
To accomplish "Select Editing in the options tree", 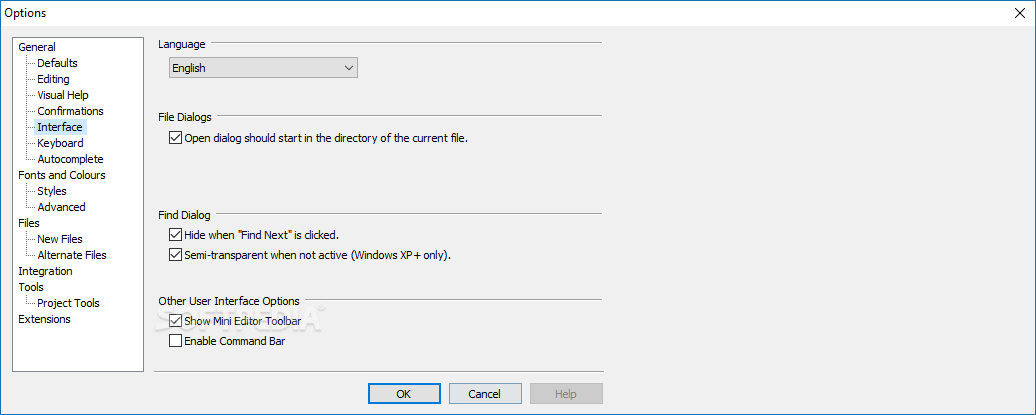I will [x=53, y=79].
